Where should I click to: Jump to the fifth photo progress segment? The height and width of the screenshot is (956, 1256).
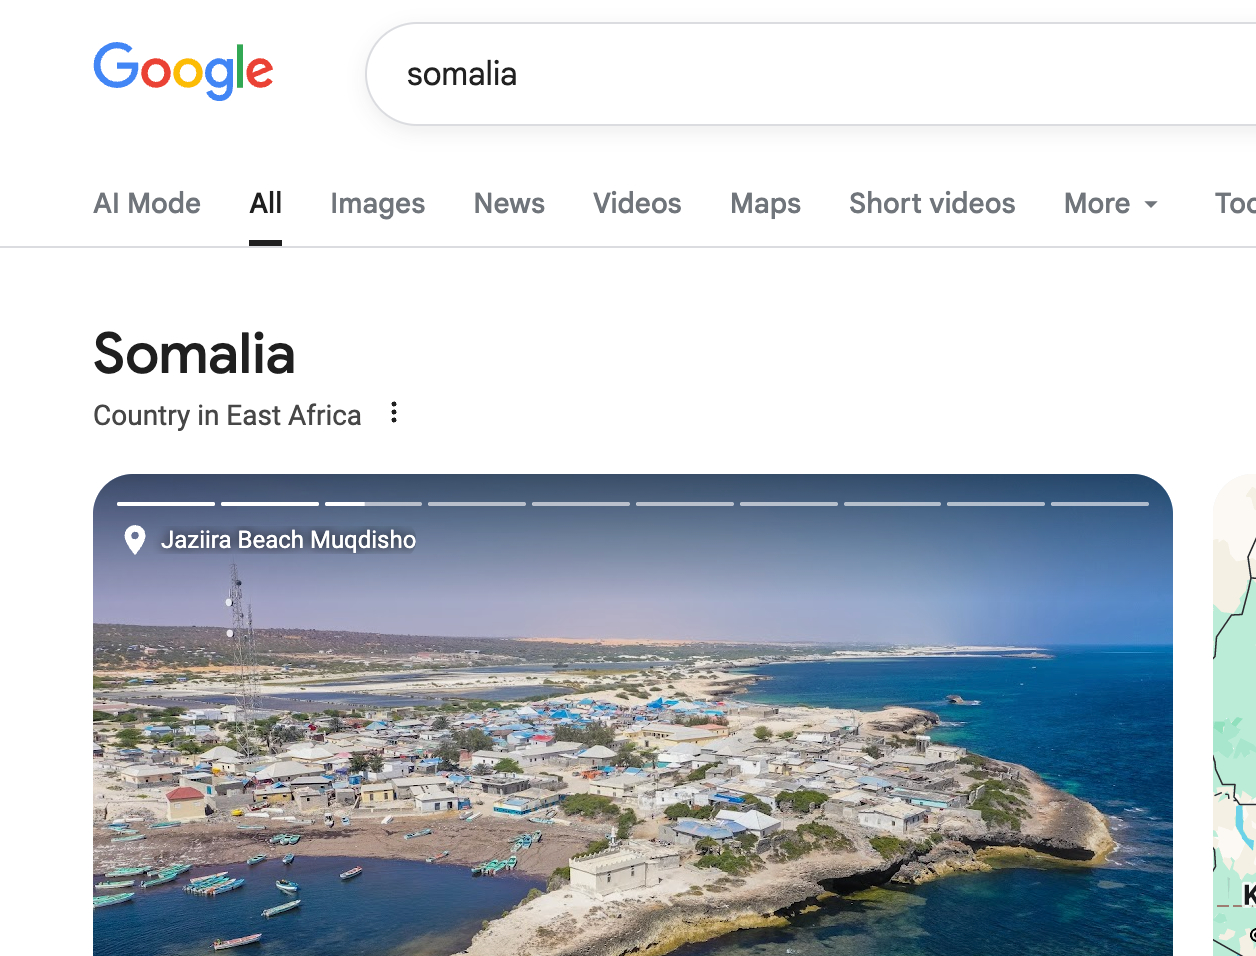(x=581, y=504)
